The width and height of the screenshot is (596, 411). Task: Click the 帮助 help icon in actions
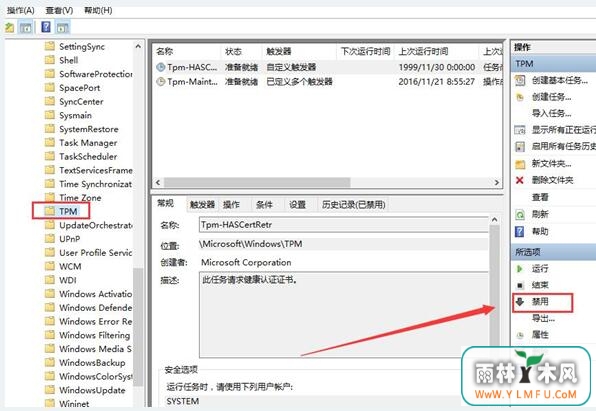tap(520, 231)
